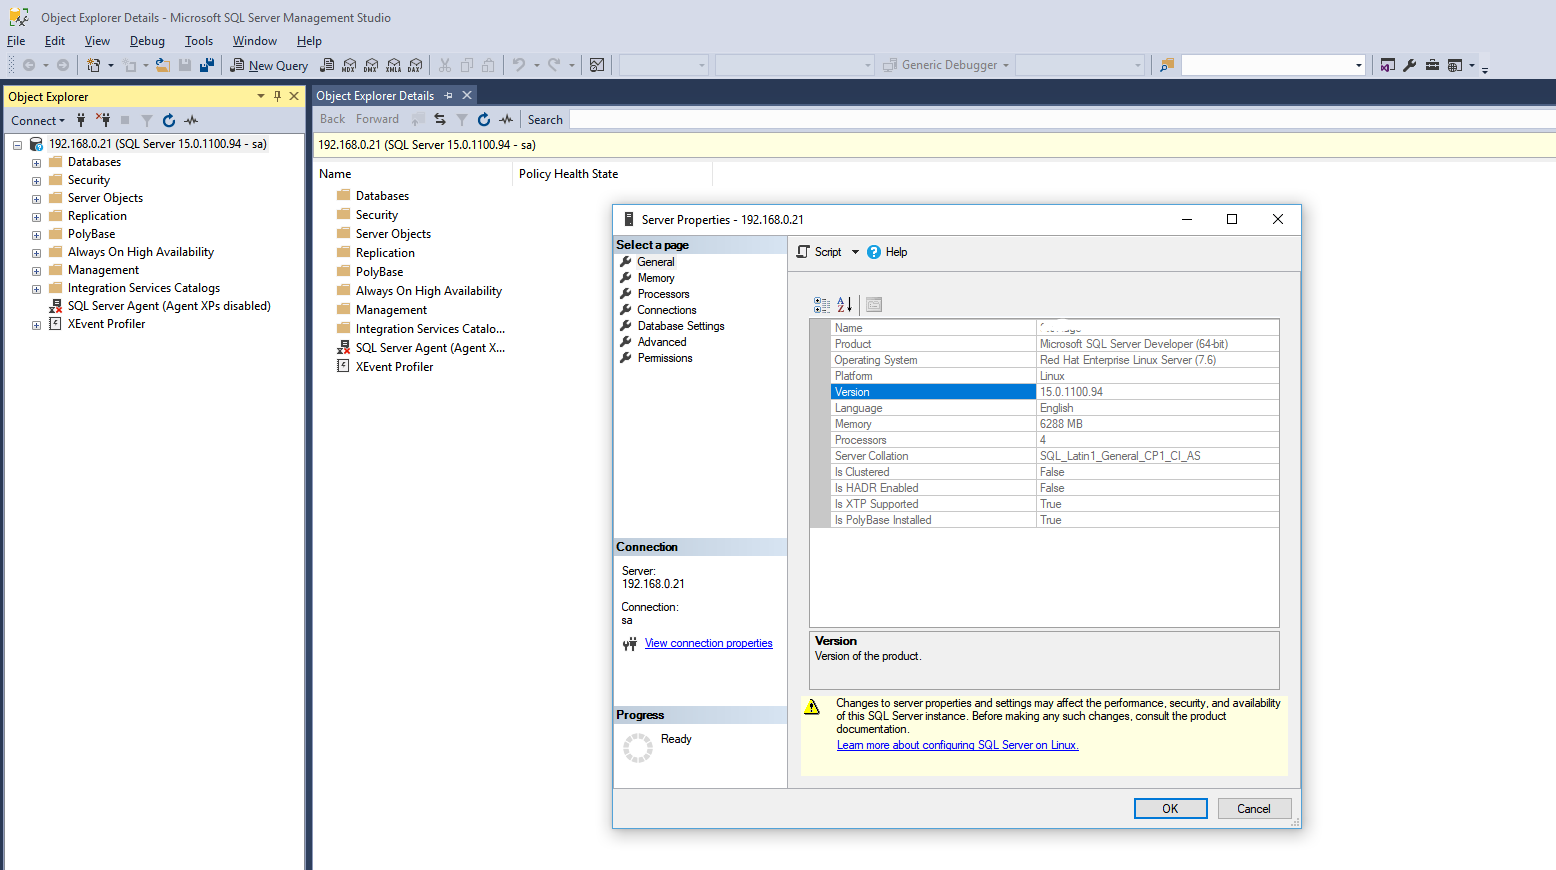This screenshot has height=870, width=1556.
Task: Click OK to close Server Properties
Action: [1170, 808]
